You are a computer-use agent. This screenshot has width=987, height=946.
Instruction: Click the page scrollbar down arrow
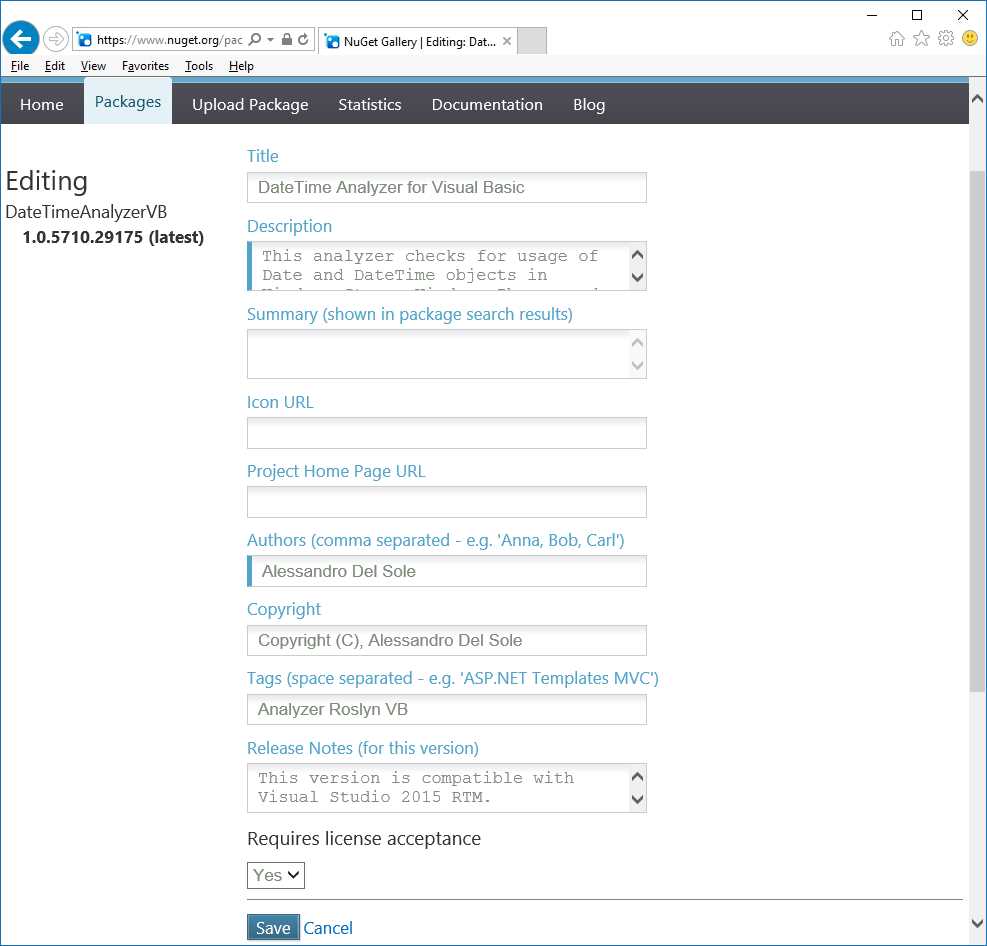coord(978,924)
